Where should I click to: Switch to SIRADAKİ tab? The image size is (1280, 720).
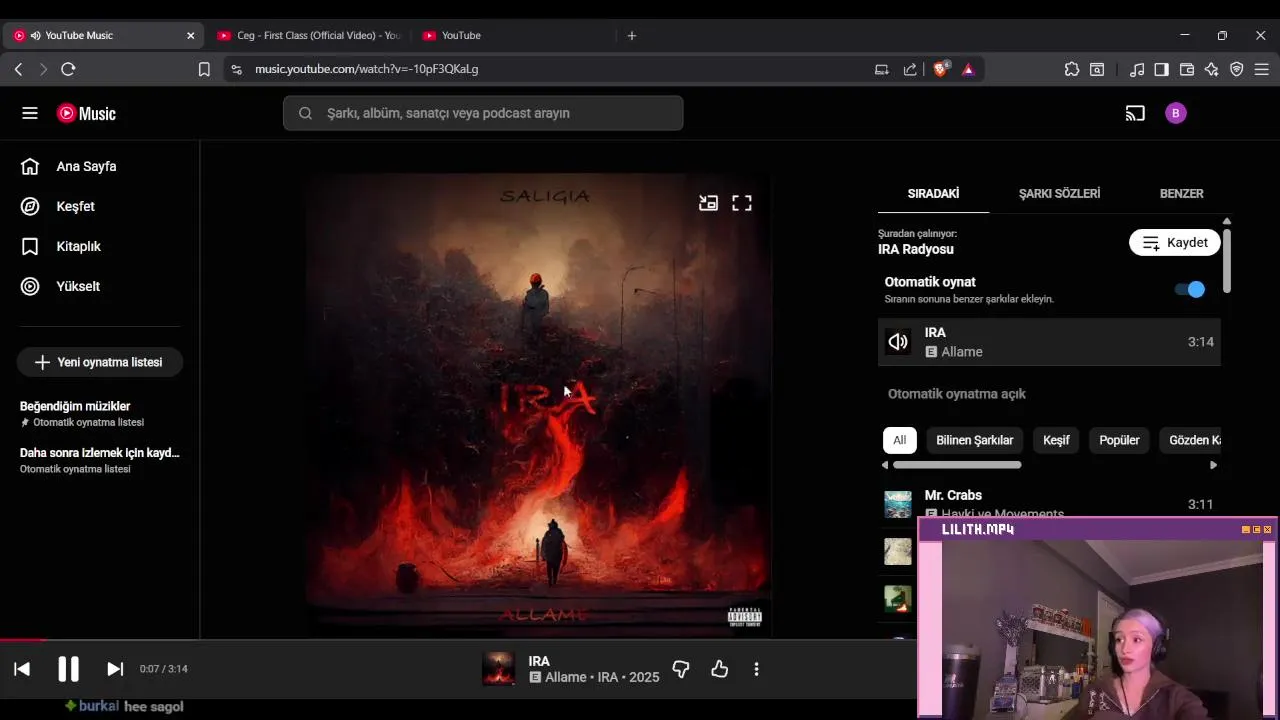click(933, 193)
